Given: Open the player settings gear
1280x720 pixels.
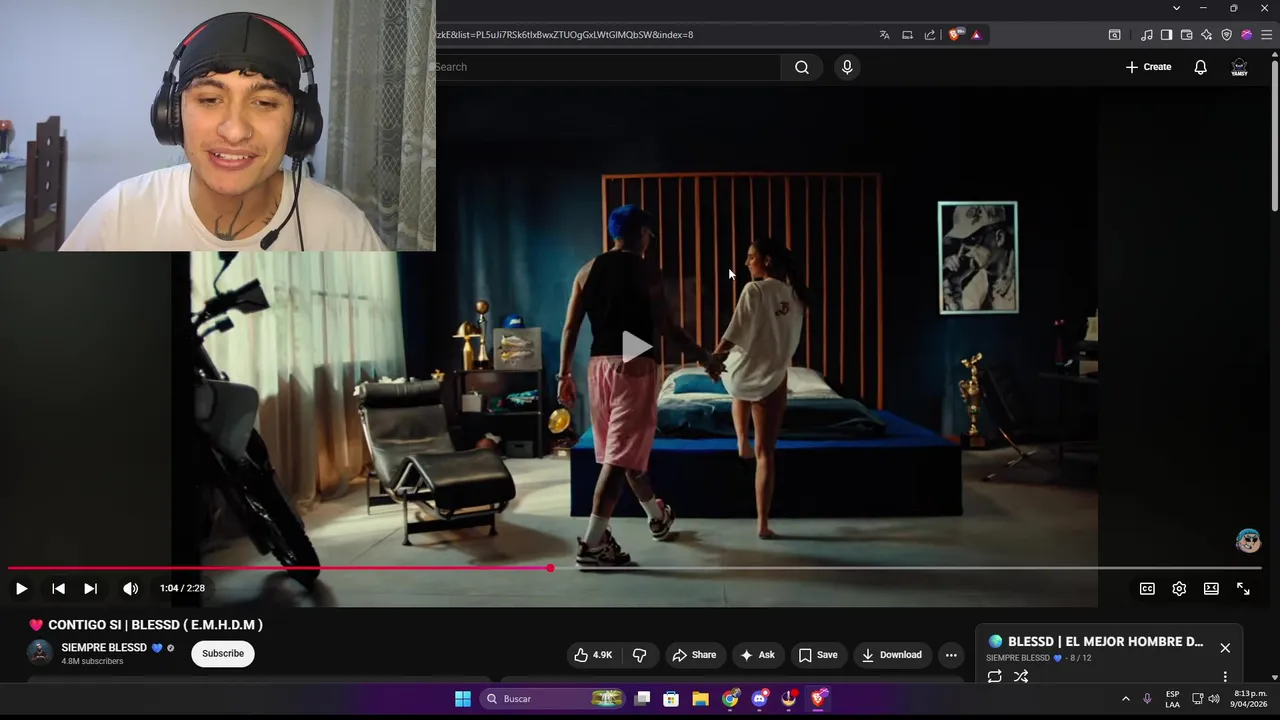Looking at the screenshot, I should pos(1179,589).
